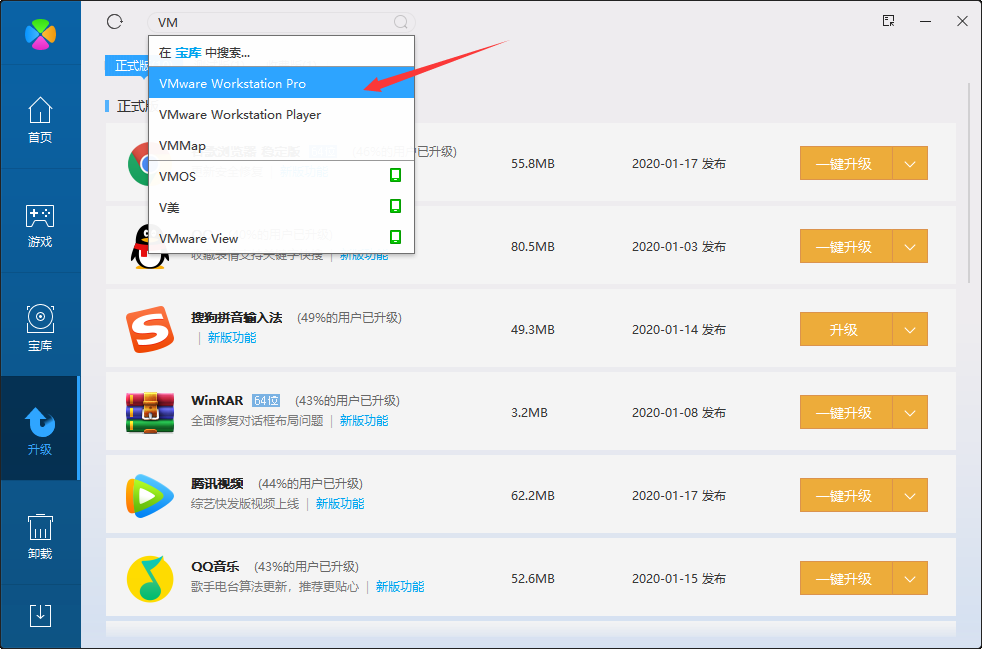The image size is (982, 649).
Task: Go to the 宝库 software library
Action: 40,328
